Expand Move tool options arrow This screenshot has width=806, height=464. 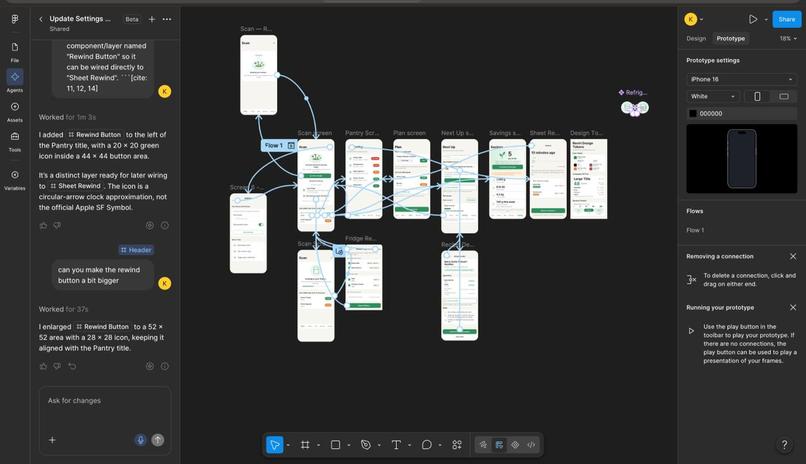(288, 445)
